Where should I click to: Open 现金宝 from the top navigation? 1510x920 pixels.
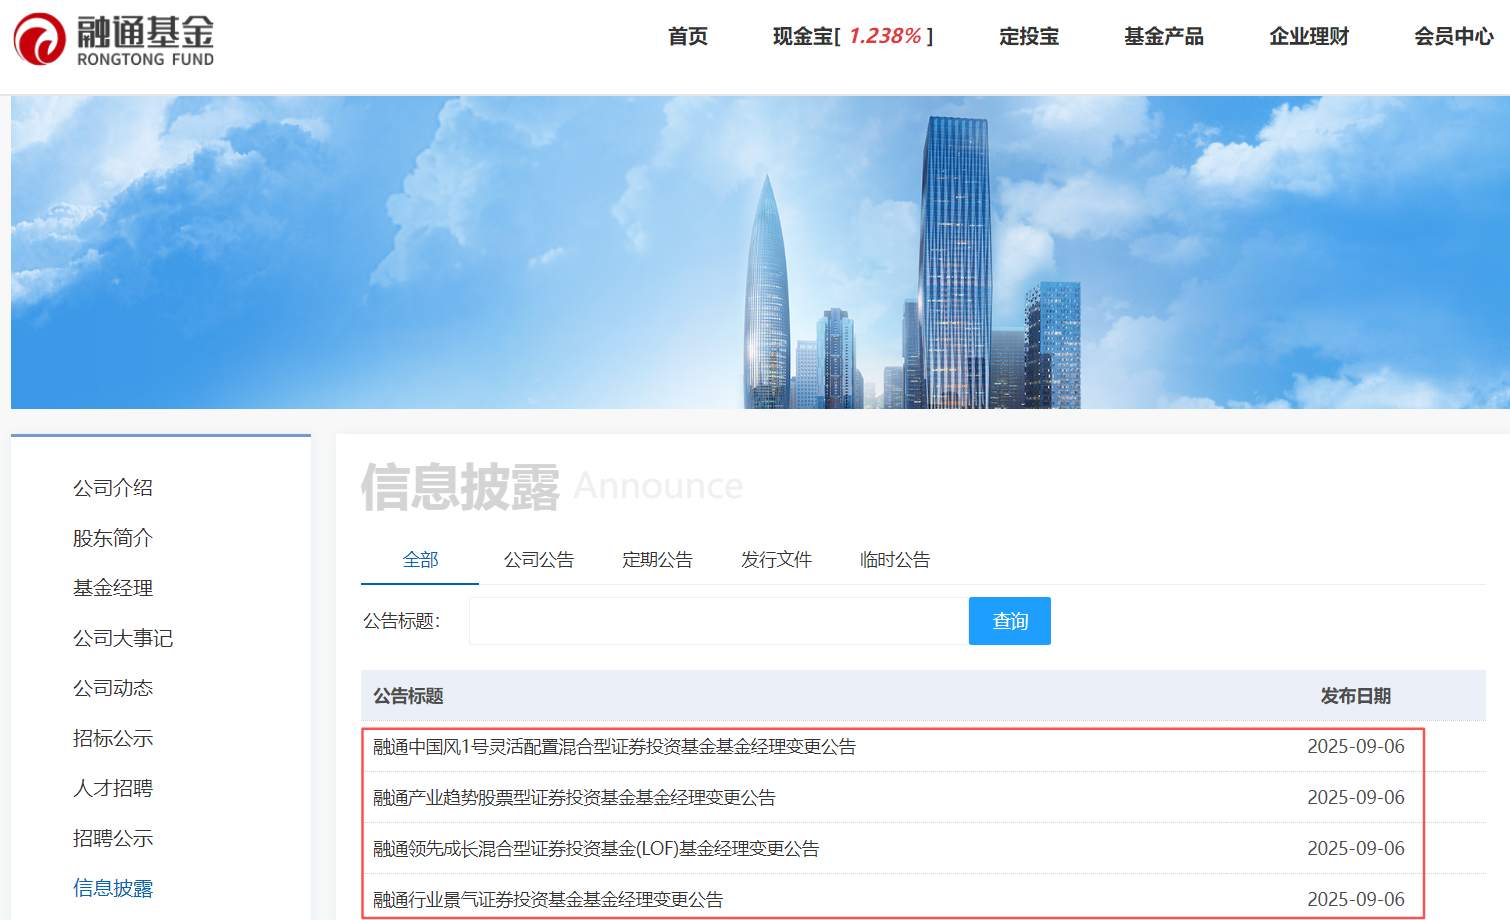click(x=852, y=37)
